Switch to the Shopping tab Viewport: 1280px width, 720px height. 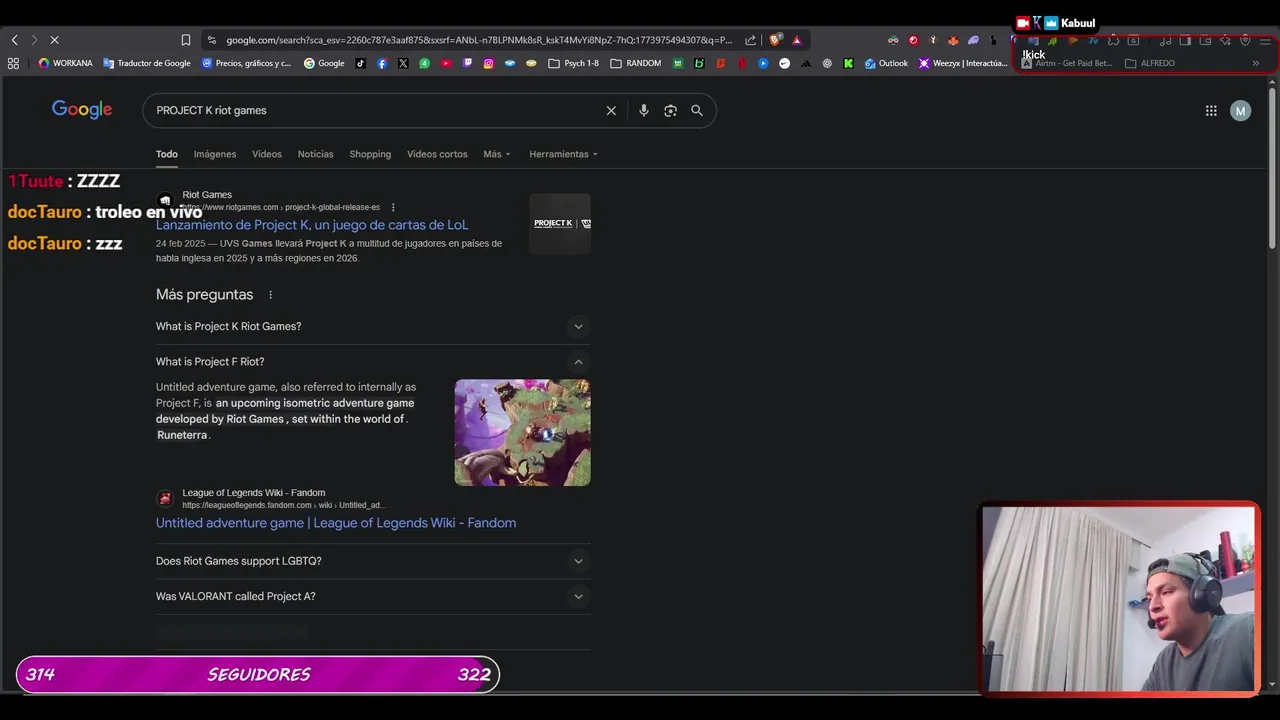point(370,154)
